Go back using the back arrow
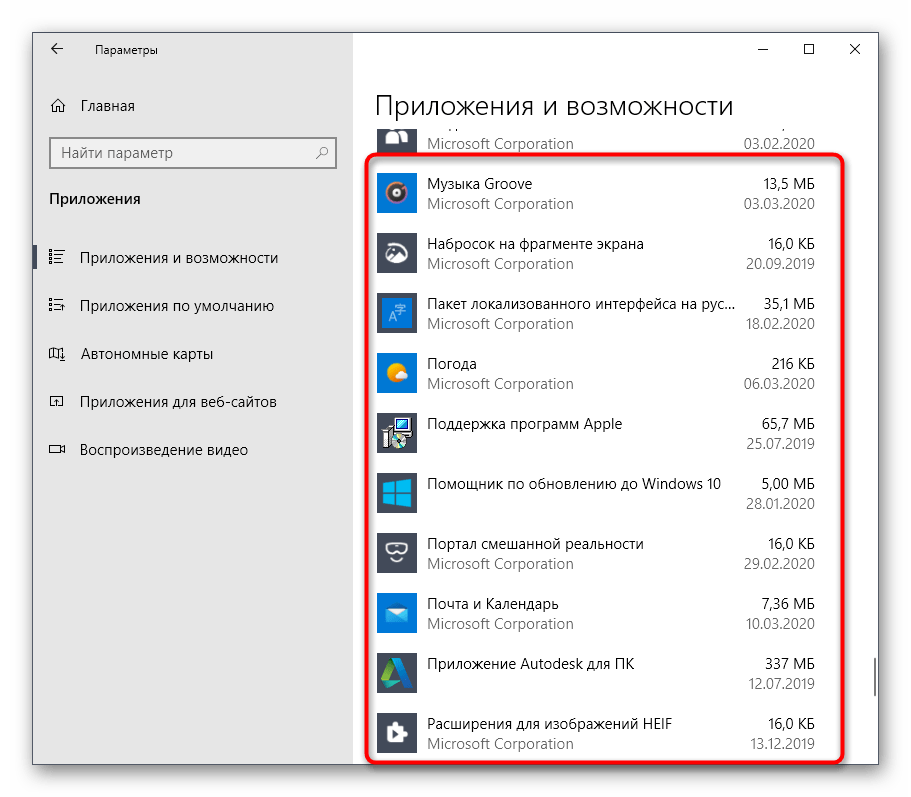Image resolution: width=911 pixels, height=797 pixels. coord(57,49)
